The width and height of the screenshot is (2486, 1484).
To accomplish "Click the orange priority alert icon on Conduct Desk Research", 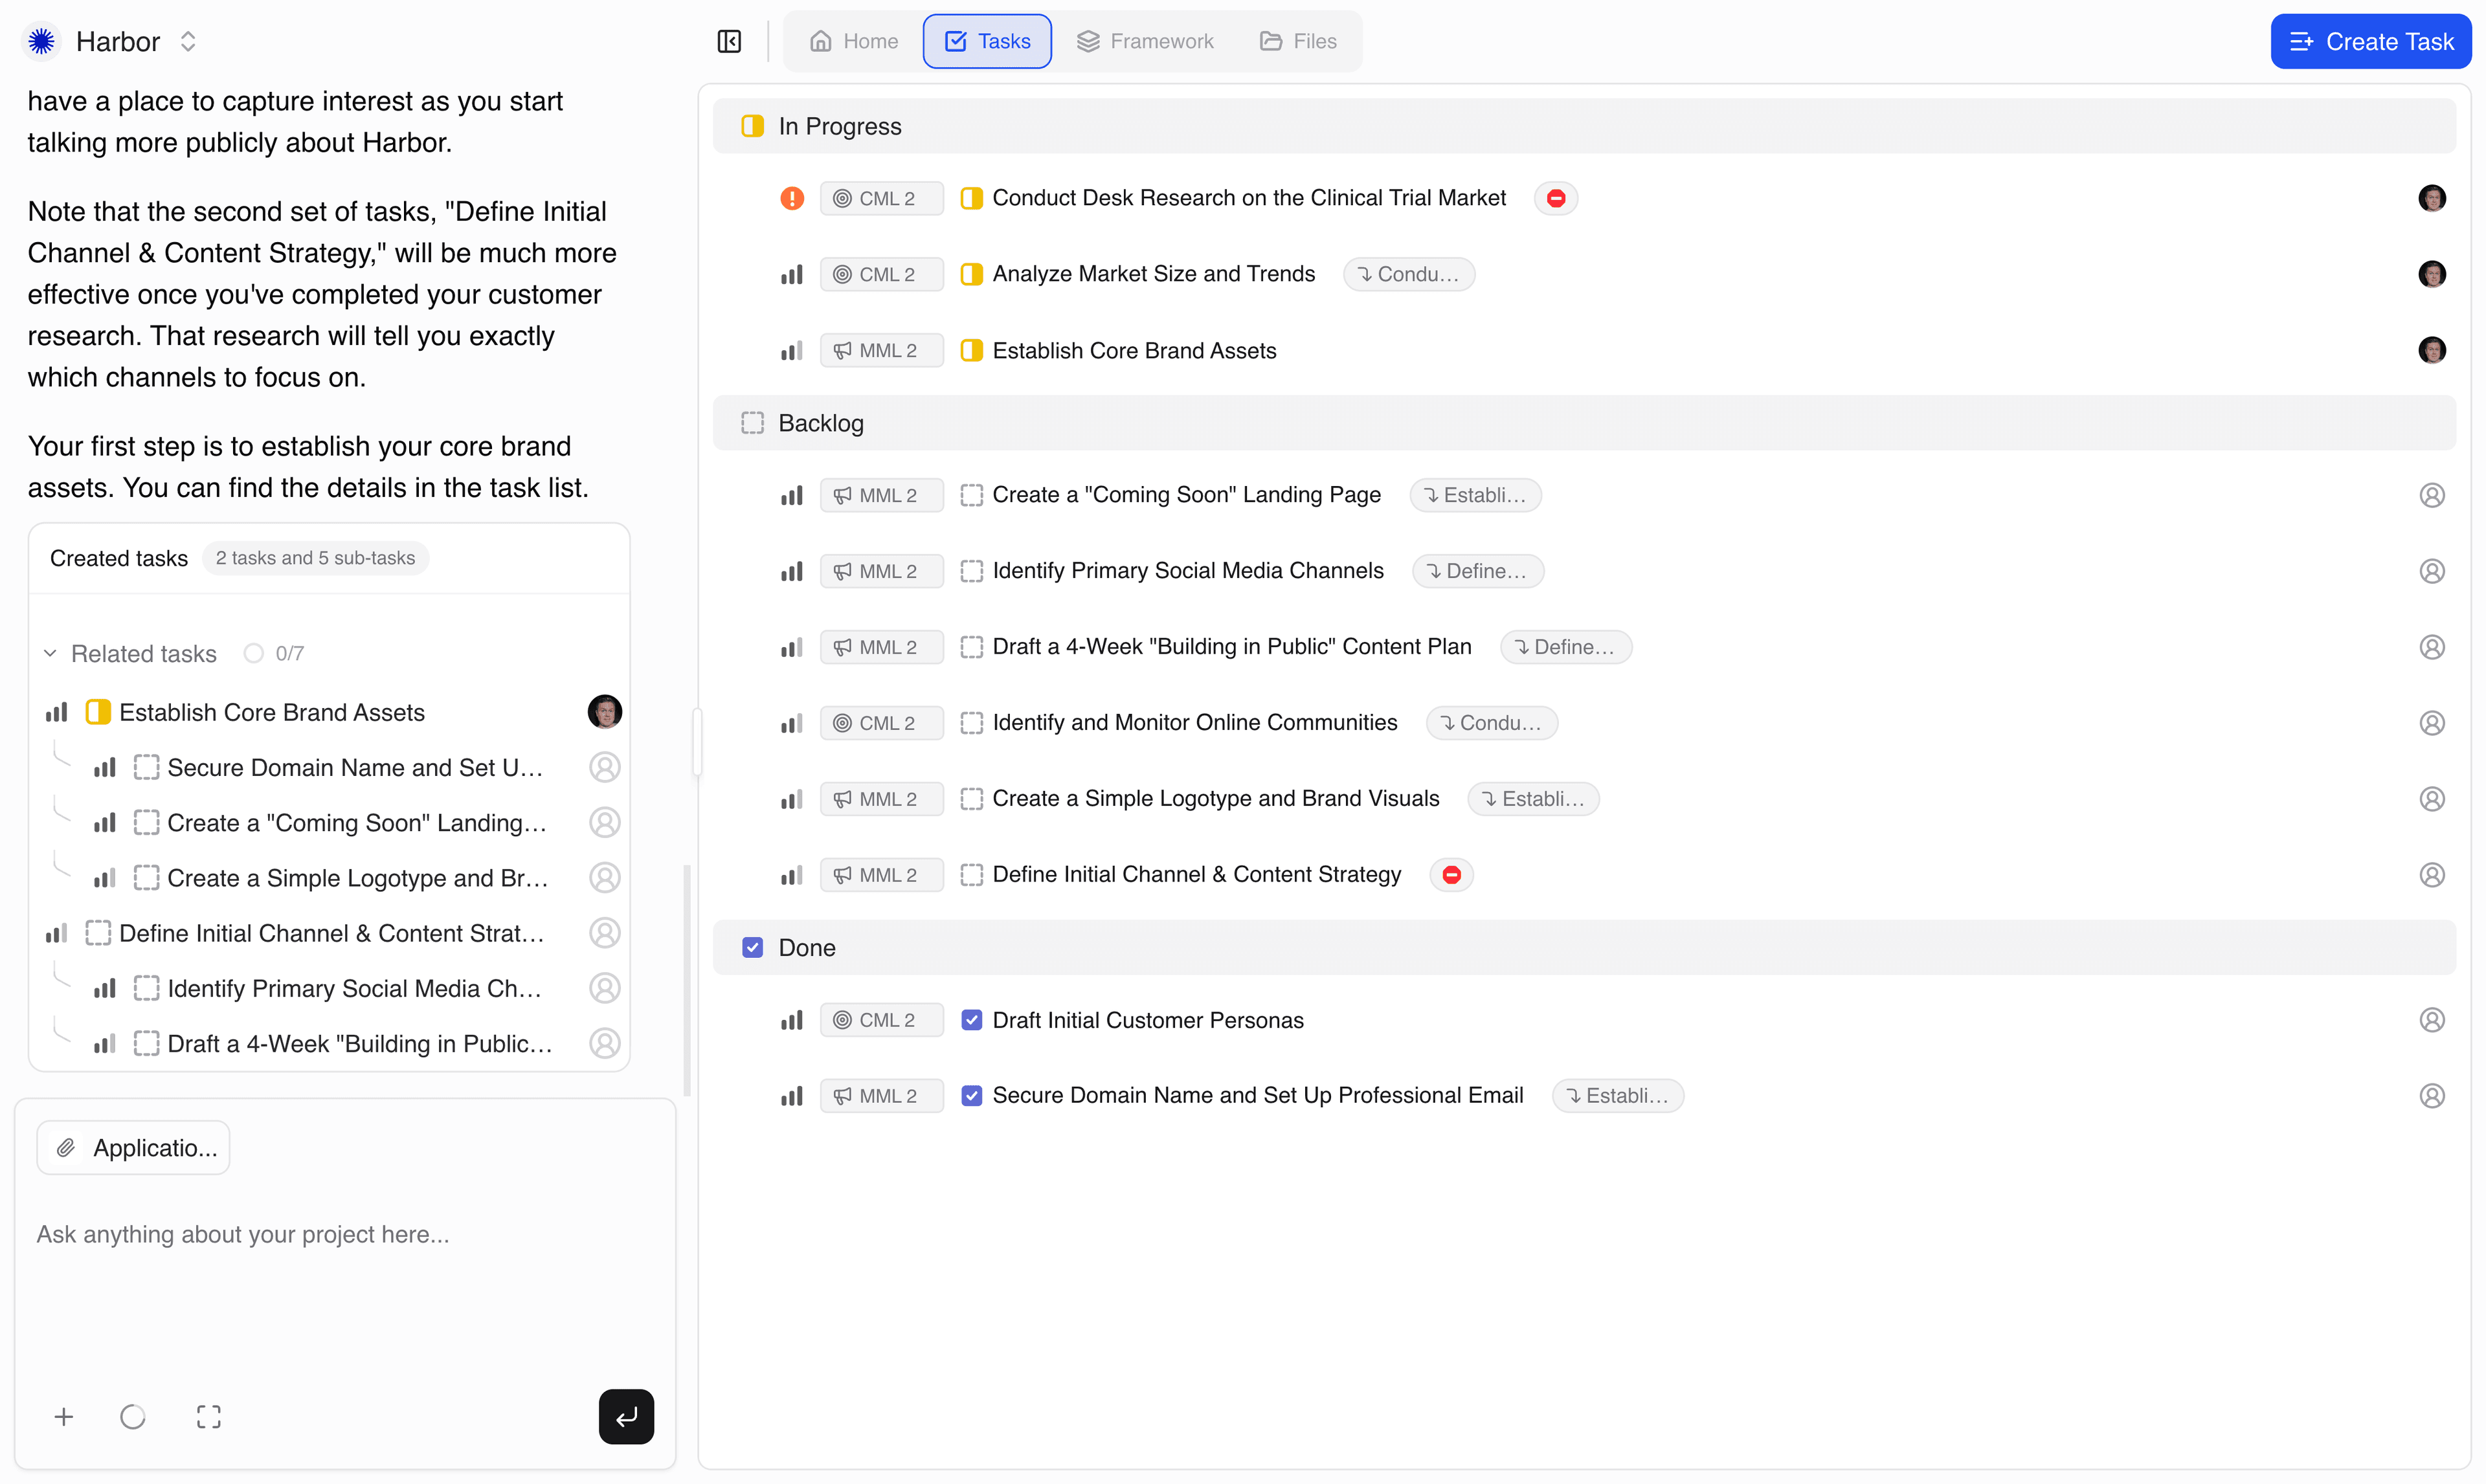I will pos(792,198).
